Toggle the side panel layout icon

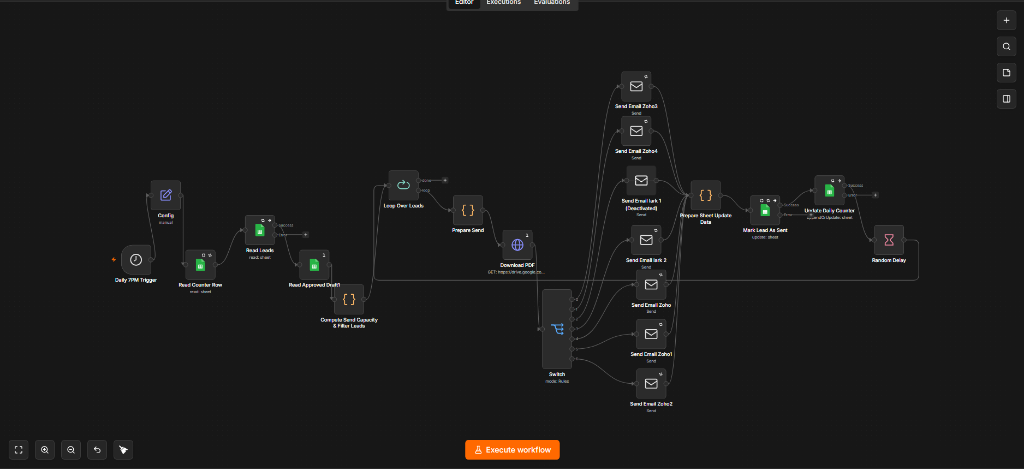pyautogui.click(x=1006, y=99)
